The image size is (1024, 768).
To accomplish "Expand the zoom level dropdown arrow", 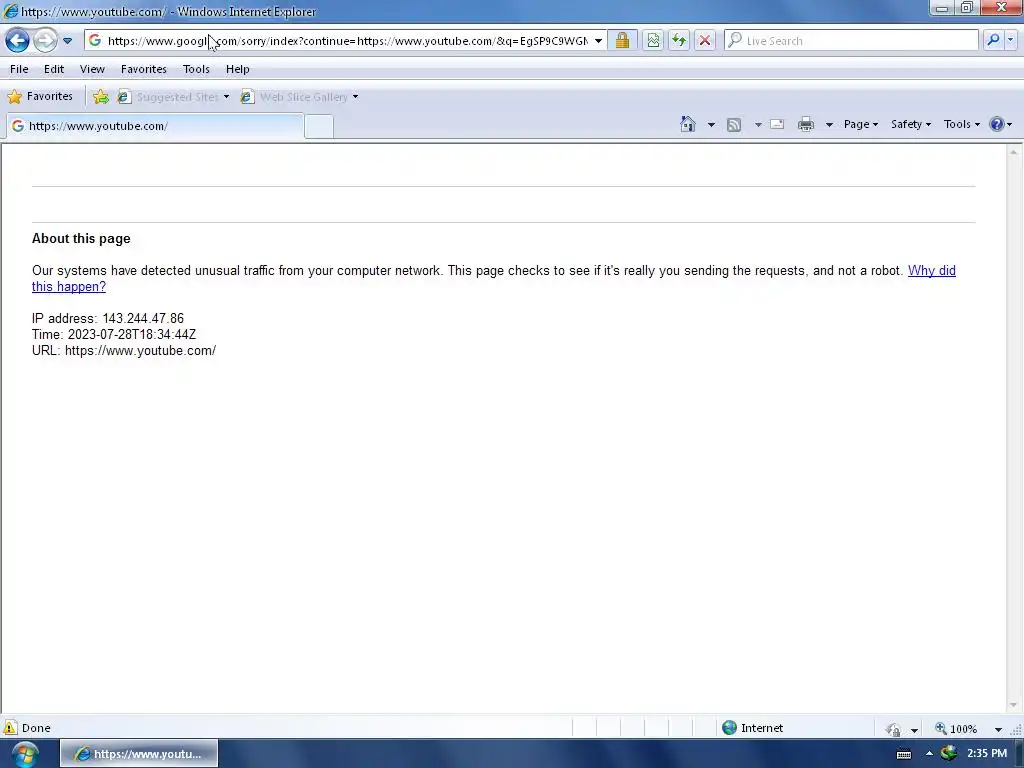I will [x=998, y=729].
